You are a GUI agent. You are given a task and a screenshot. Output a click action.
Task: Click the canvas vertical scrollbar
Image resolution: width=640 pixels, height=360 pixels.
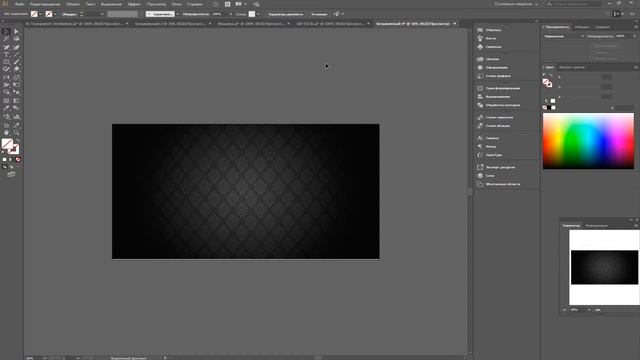click(x=470, y=191)
